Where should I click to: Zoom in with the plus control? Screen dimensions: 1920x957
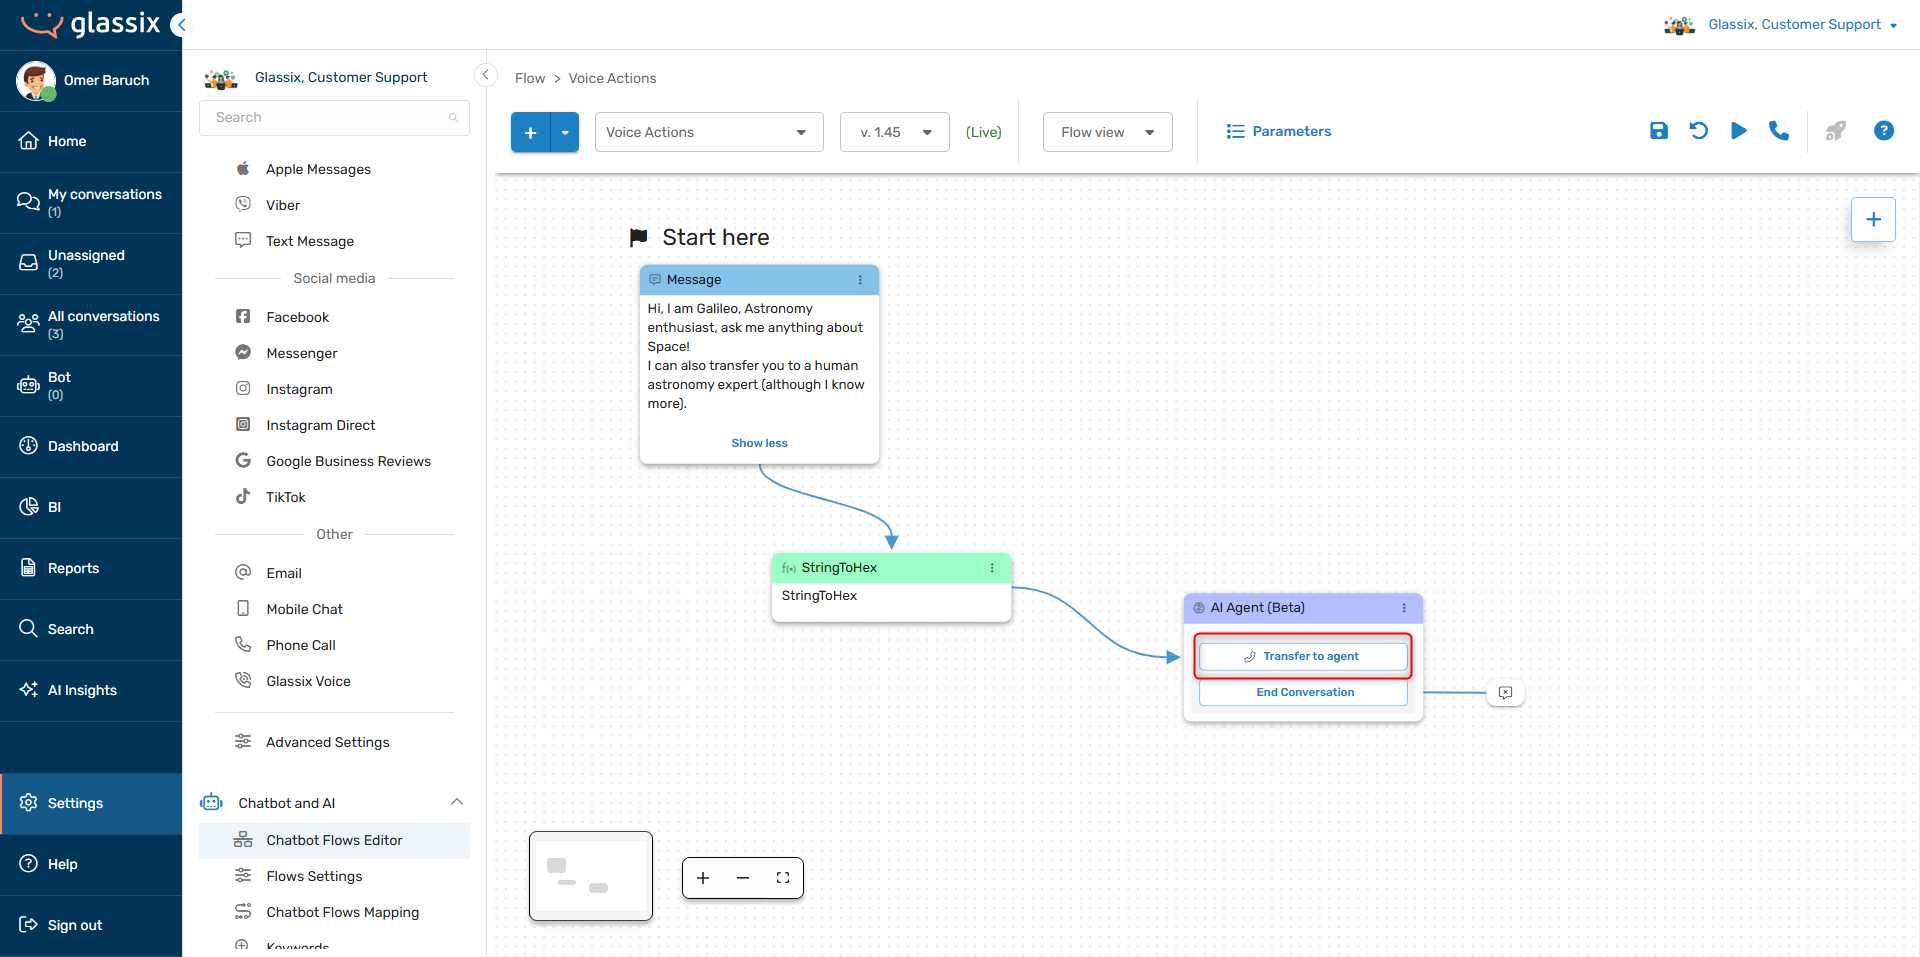[703, 878]
